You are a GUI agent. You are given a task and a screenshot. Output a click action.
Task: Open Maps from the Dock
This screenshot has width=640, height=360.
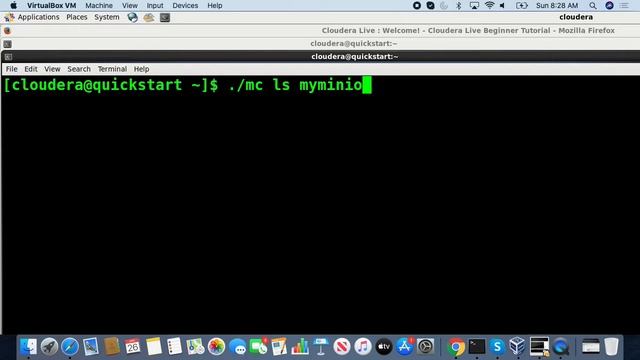[195, 347]
